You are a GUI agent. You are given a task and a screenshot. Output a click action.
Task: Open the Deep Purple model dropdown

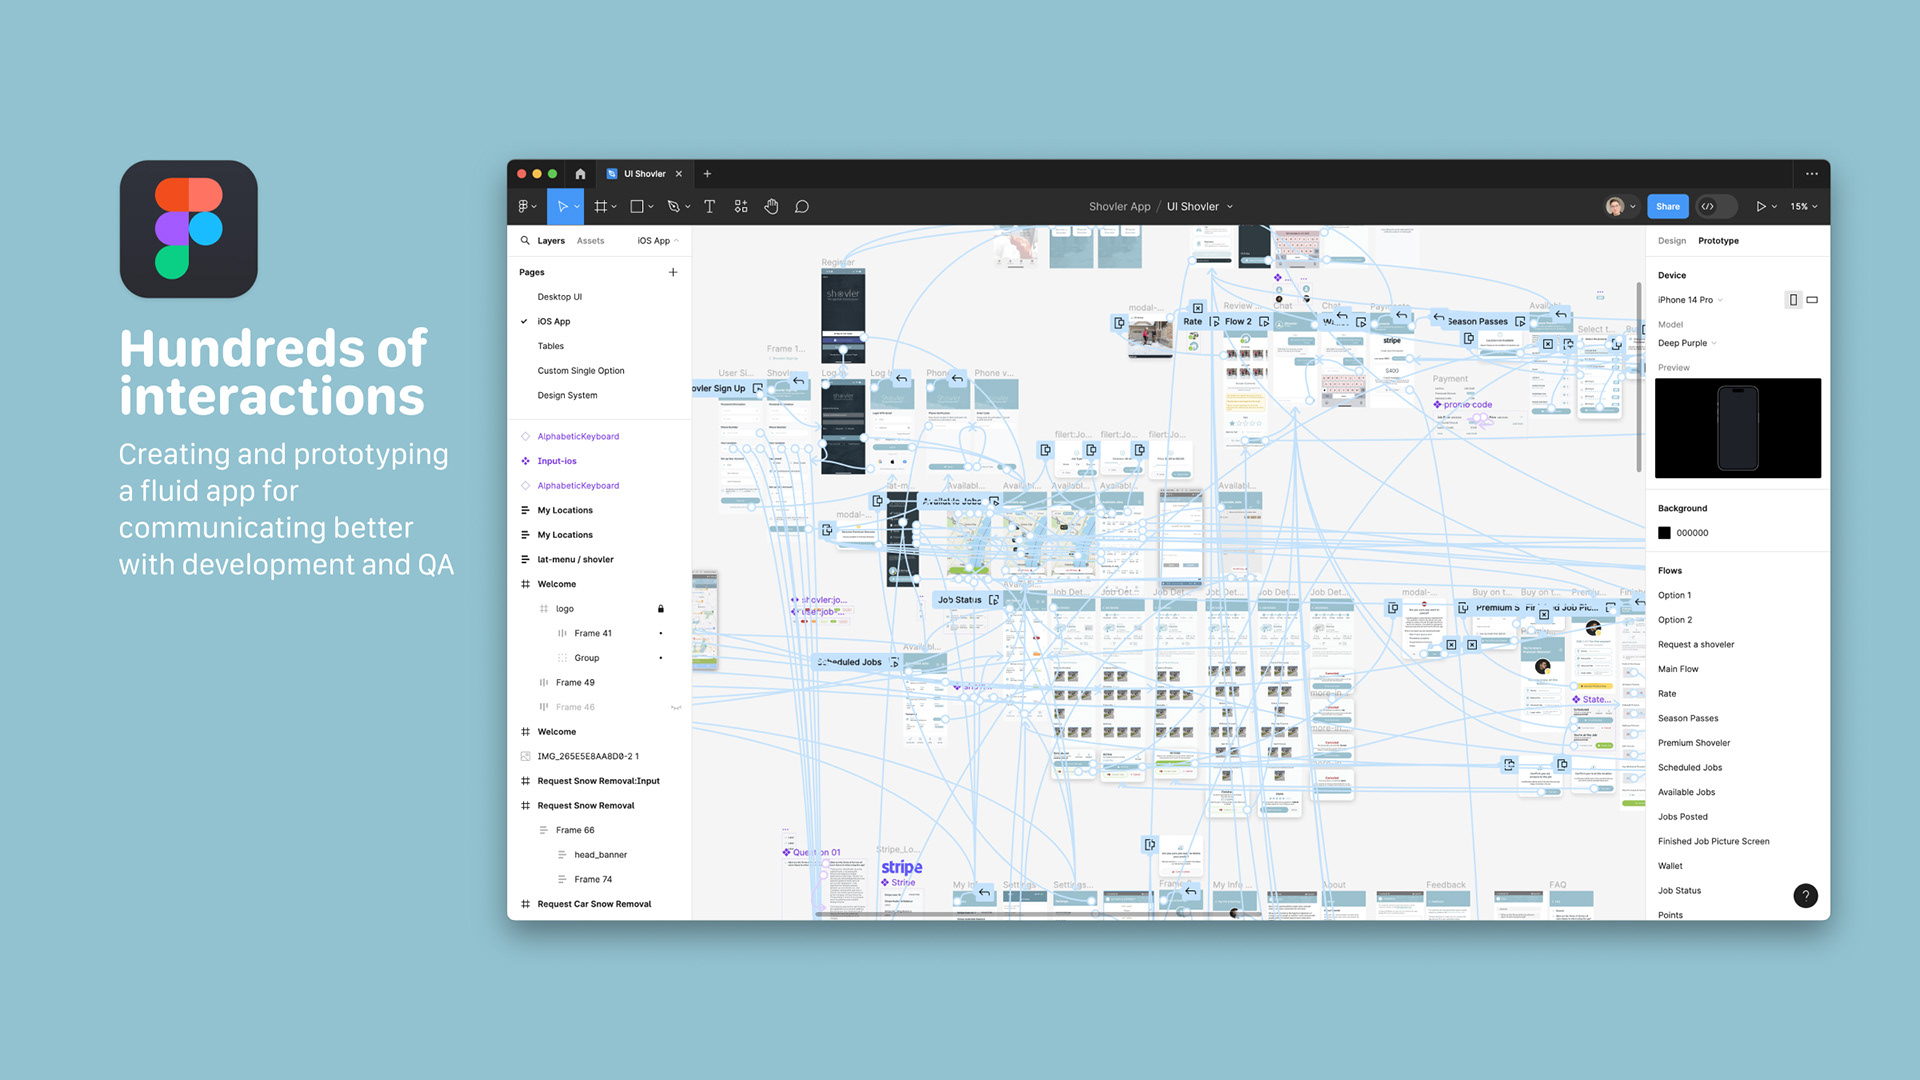coord(1687,343)
